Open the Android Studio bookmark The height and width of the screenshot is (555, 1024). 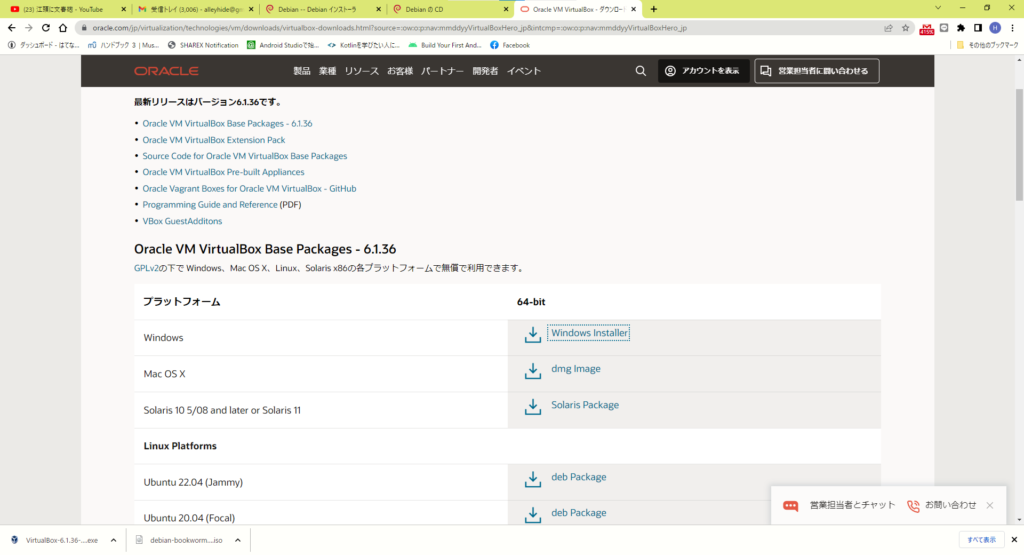pos(283,45)
